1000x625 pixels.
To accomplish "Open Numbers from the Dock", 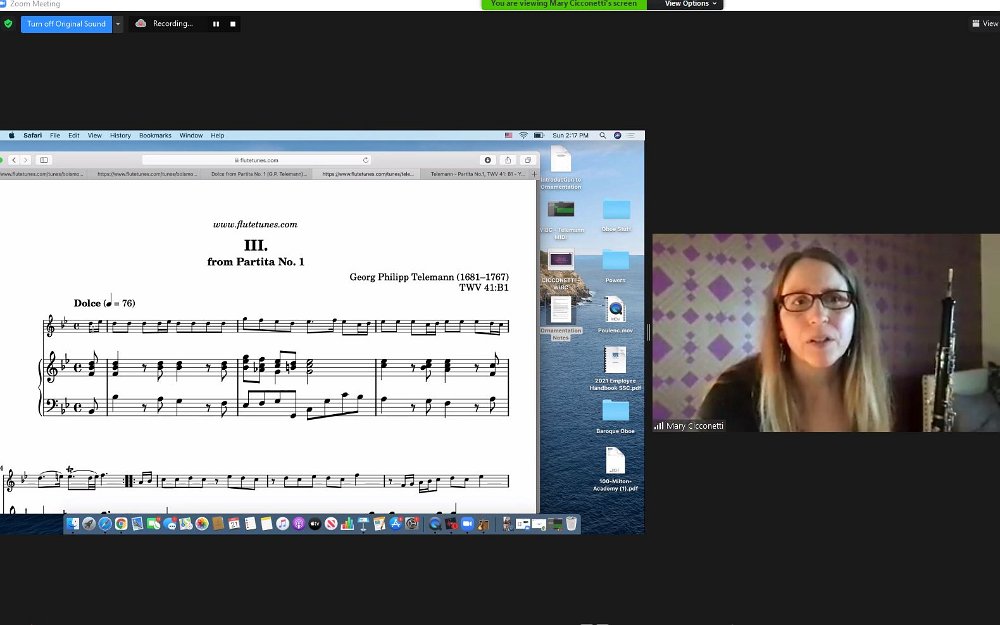I will point(348,524).
